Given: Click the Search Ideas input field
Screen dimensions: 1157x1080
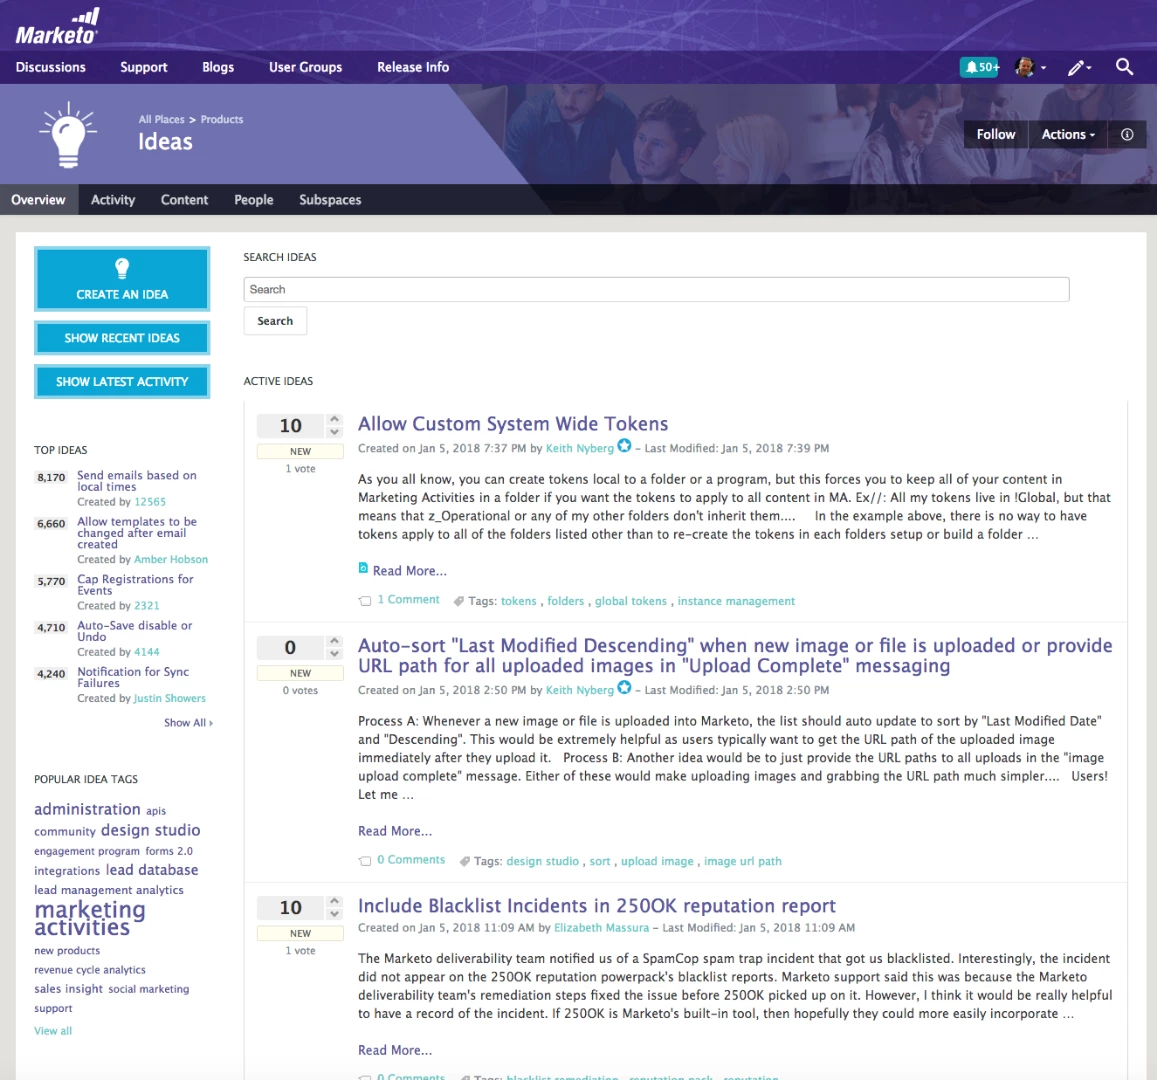Looking at the screenshot, I should pyautogui.click(x=656, y=289).
